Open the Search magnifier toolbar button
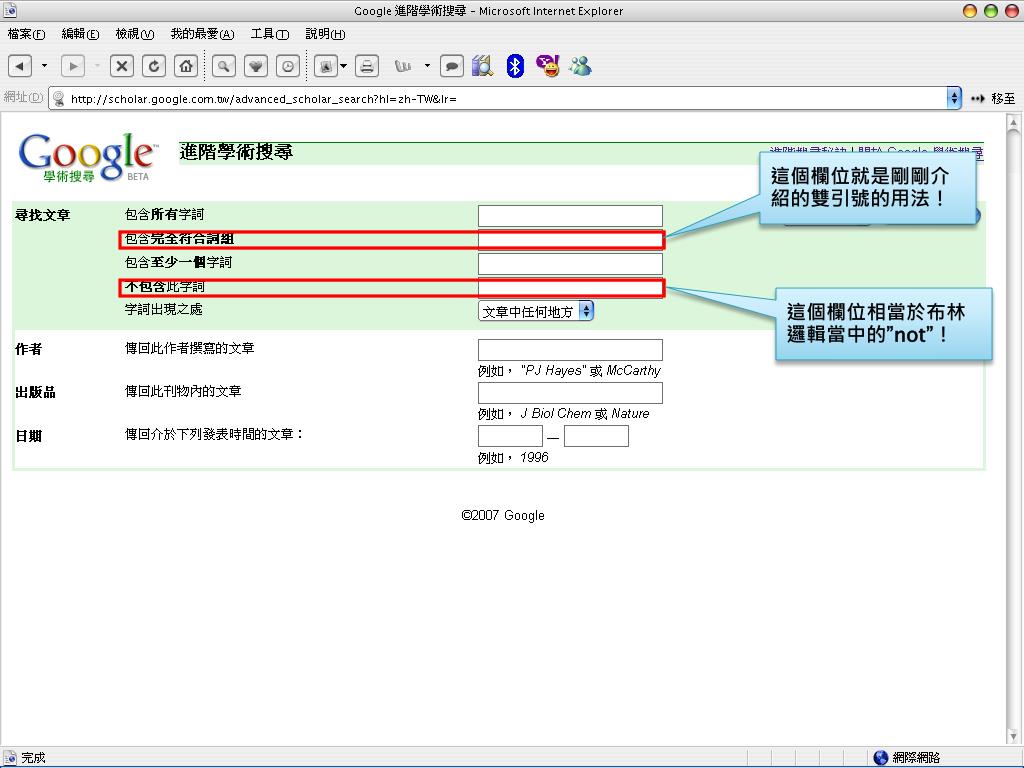 pyautogui.click(x=223, y=66)
